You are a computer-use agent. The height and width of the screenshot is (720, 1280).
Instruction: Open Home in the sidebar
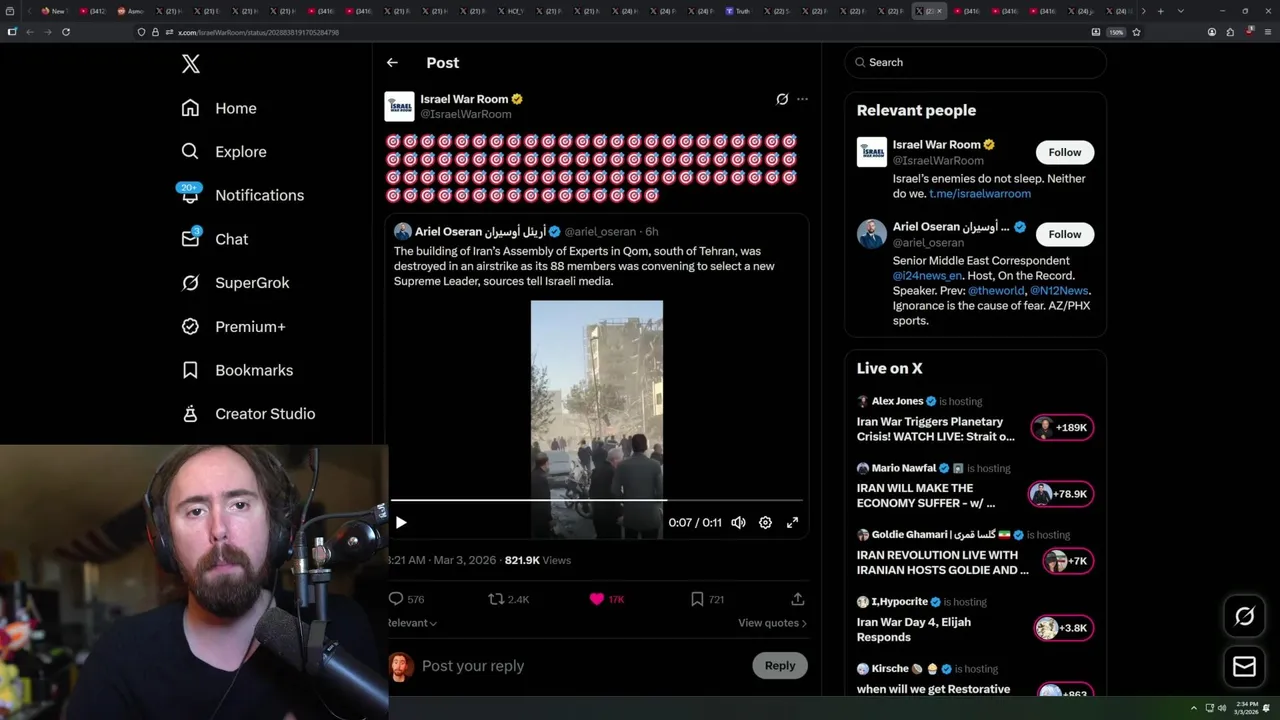[x=219, y=108]
